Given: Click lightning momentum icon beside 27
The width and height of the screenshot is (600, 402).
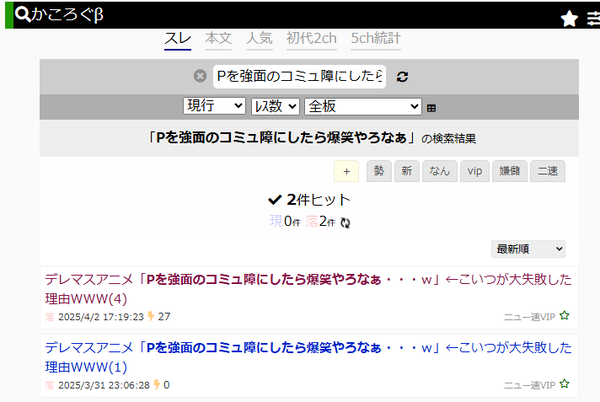Looking at the screenshot, I should [151, 316].
